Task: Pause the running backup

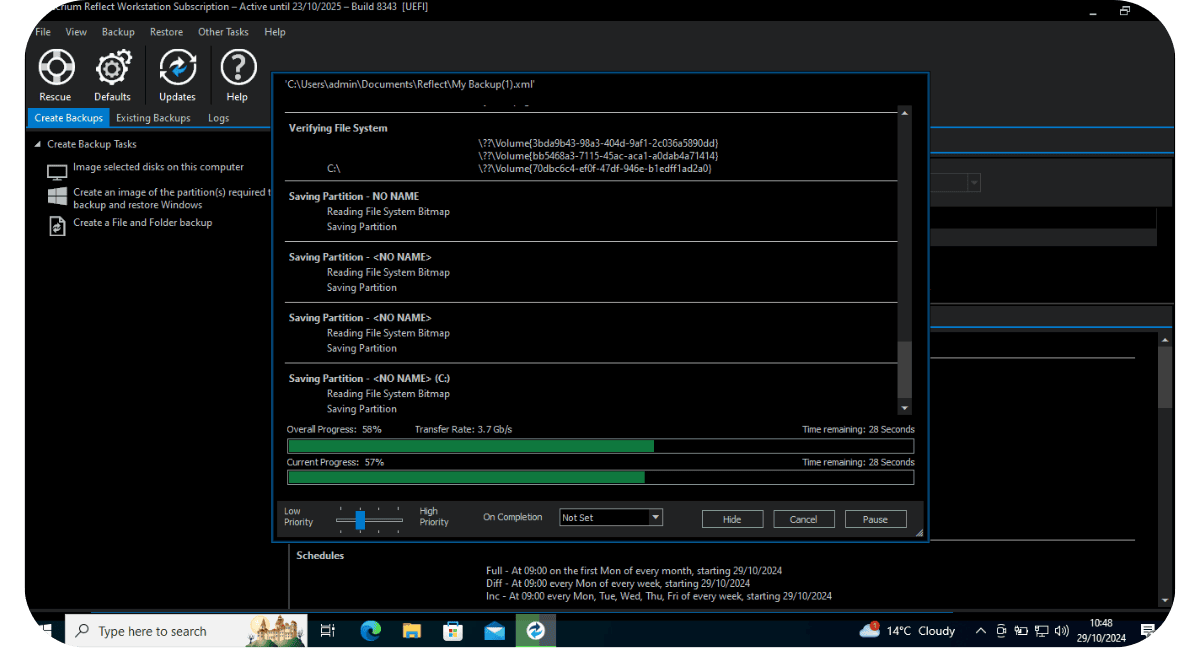Action: [875, 519]
